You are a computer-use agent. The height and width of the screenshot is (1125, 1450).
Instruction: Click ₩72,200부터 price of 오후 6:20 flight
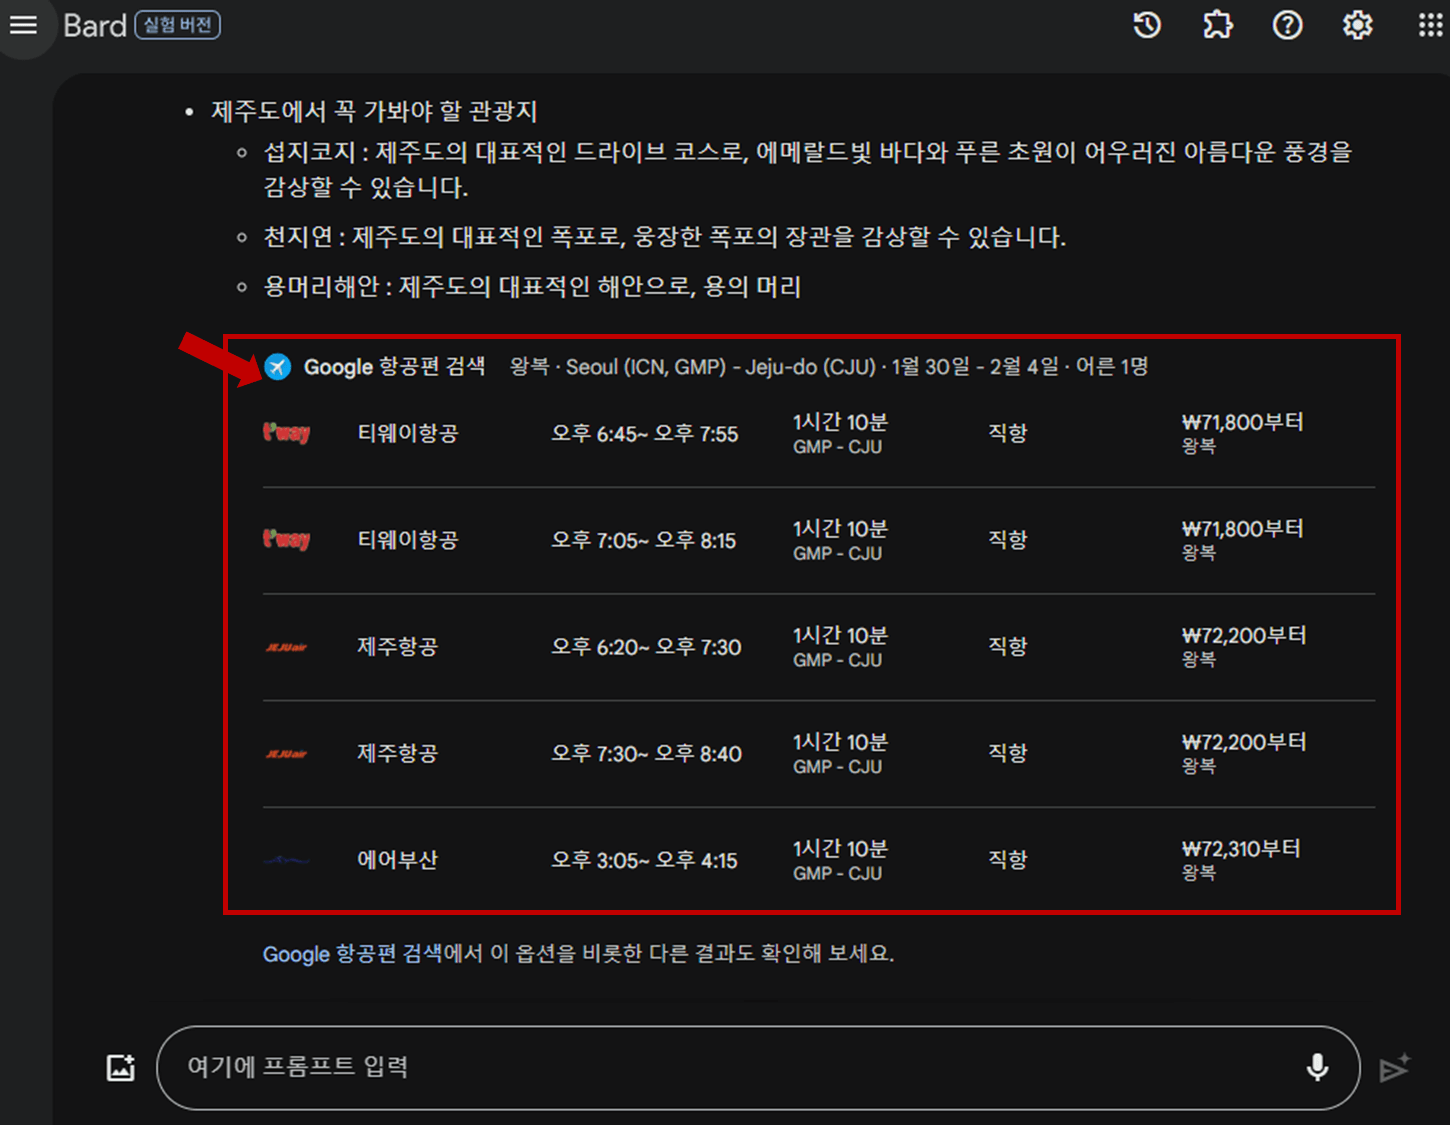1244,636
